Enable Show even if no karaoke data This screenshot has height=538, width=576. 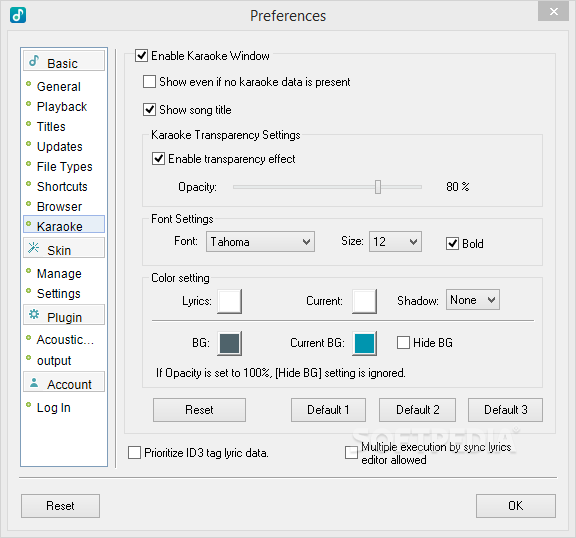click(x=149, y=82)
